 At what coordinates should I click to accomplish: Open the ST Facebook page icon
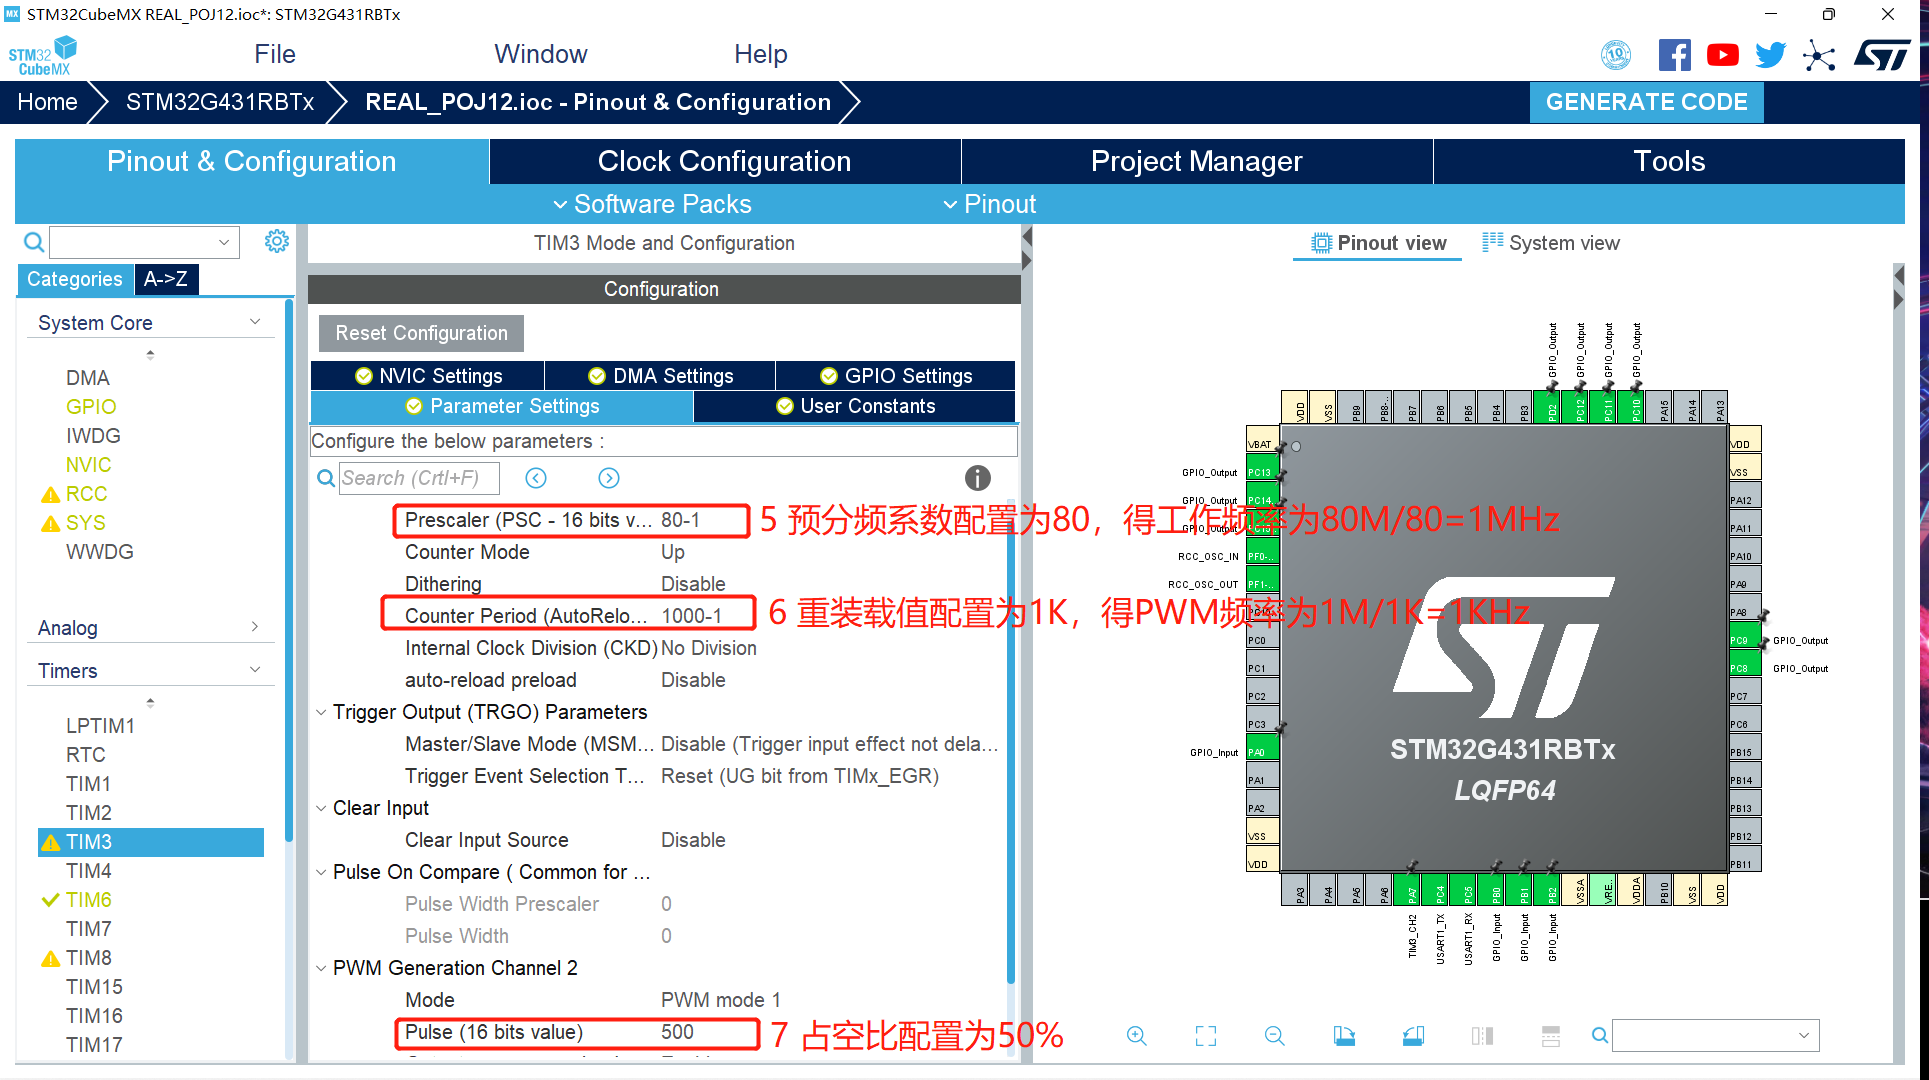(x=1674, y=55)
